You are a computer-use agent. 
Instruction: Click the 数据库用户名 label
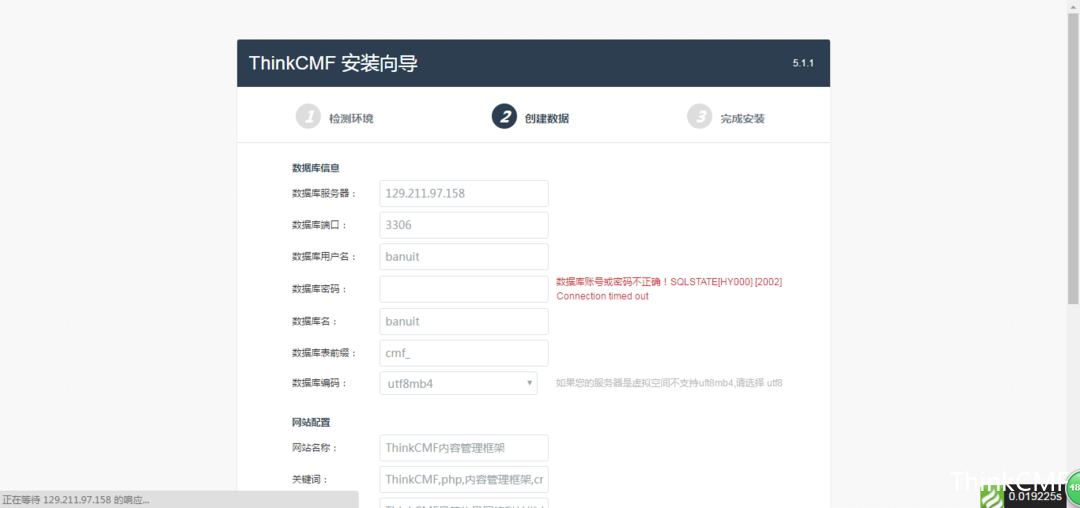(x=324, y=257)
